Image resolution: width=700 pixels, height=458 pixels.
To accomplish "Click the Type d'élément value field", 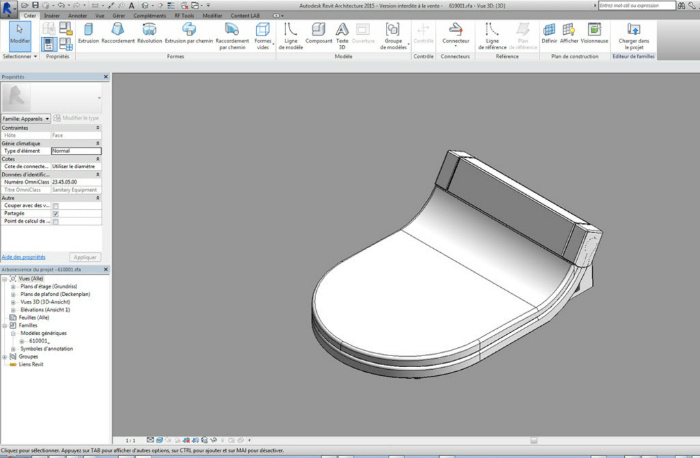I will [76, 151].
